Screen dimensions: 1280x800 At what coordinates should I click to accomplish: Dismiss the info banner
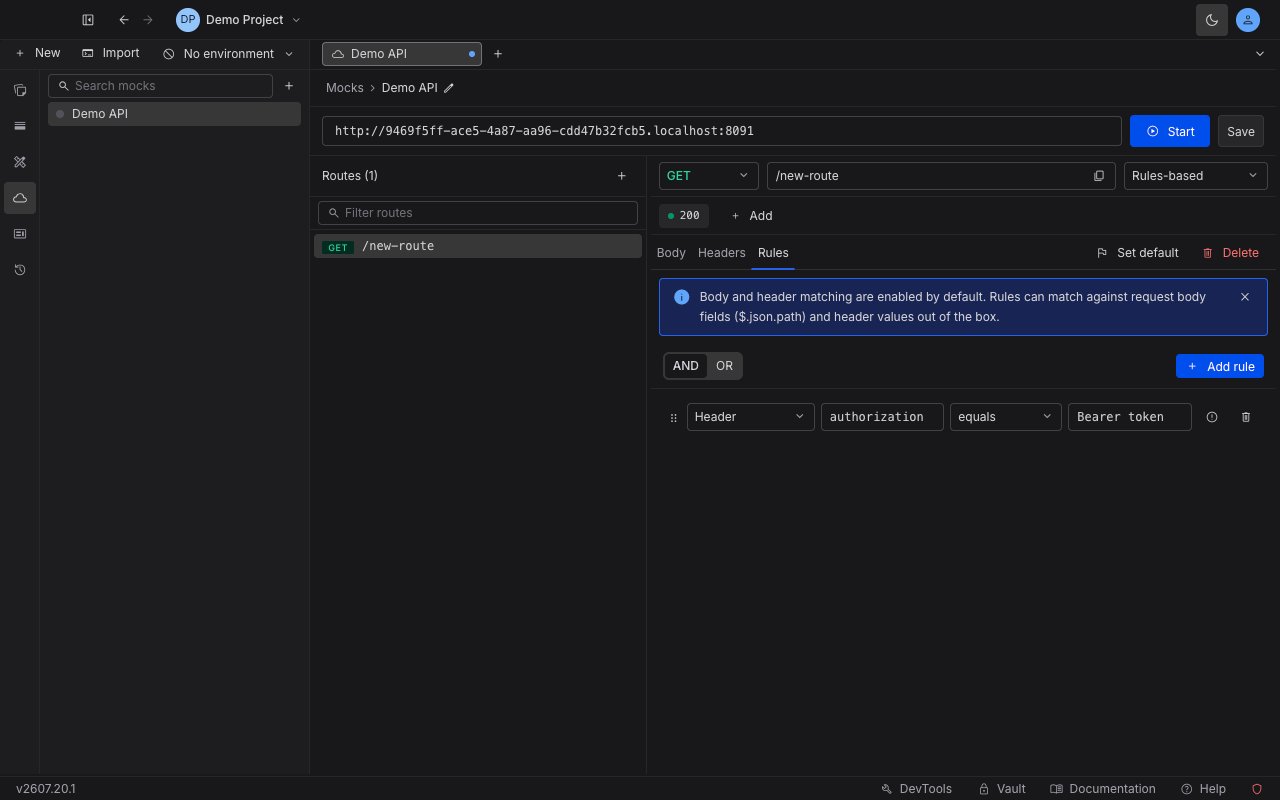(1245, 297)
